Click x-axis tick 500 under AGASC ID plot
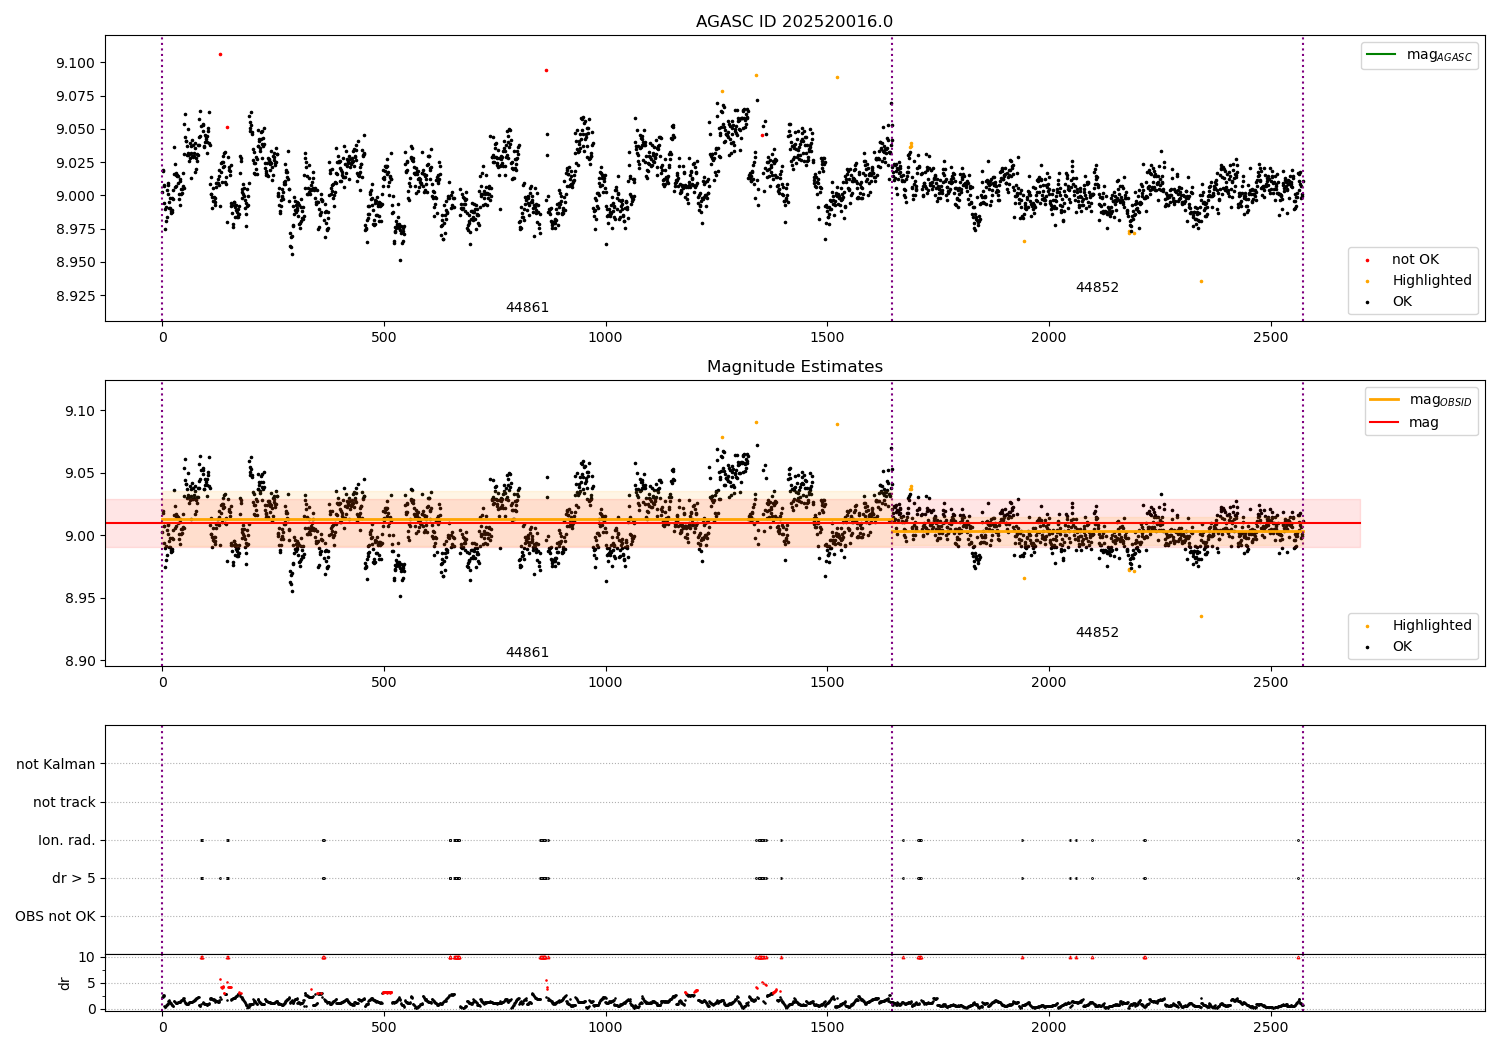This screenshot has height=1050, width=1500. 384,338
